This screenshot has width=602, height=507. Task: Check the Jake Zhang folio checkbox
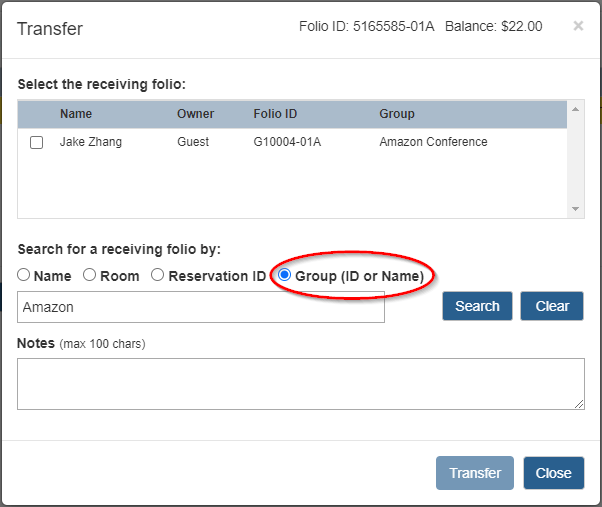37,143
